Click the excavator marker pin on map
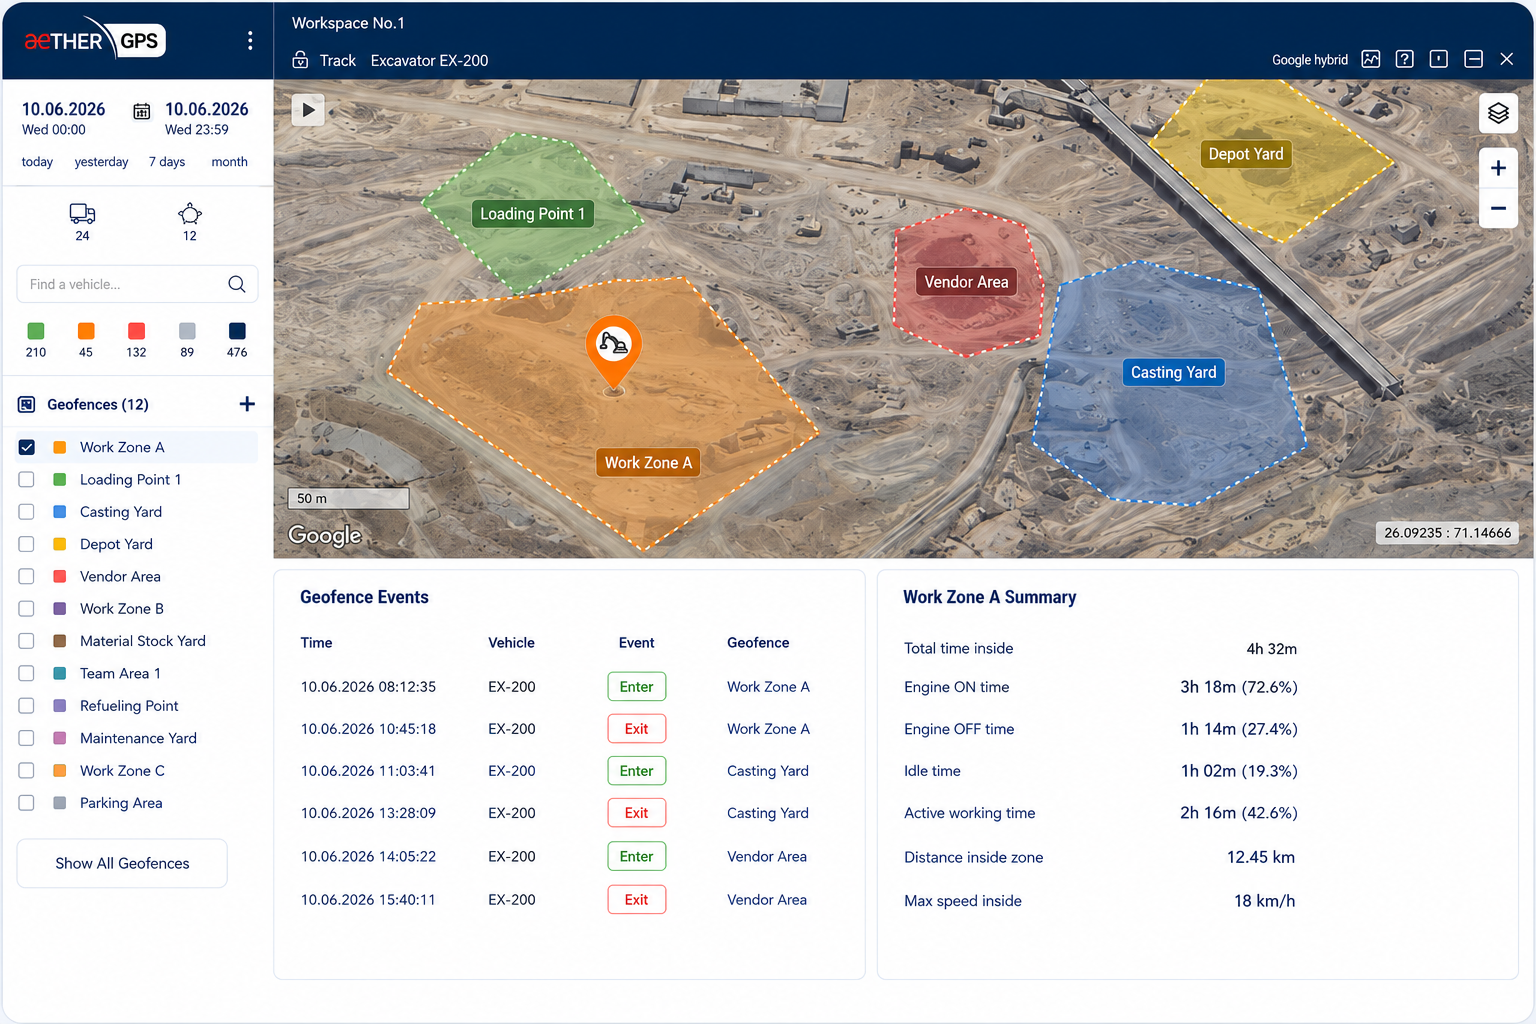 (x=613, y=350)
